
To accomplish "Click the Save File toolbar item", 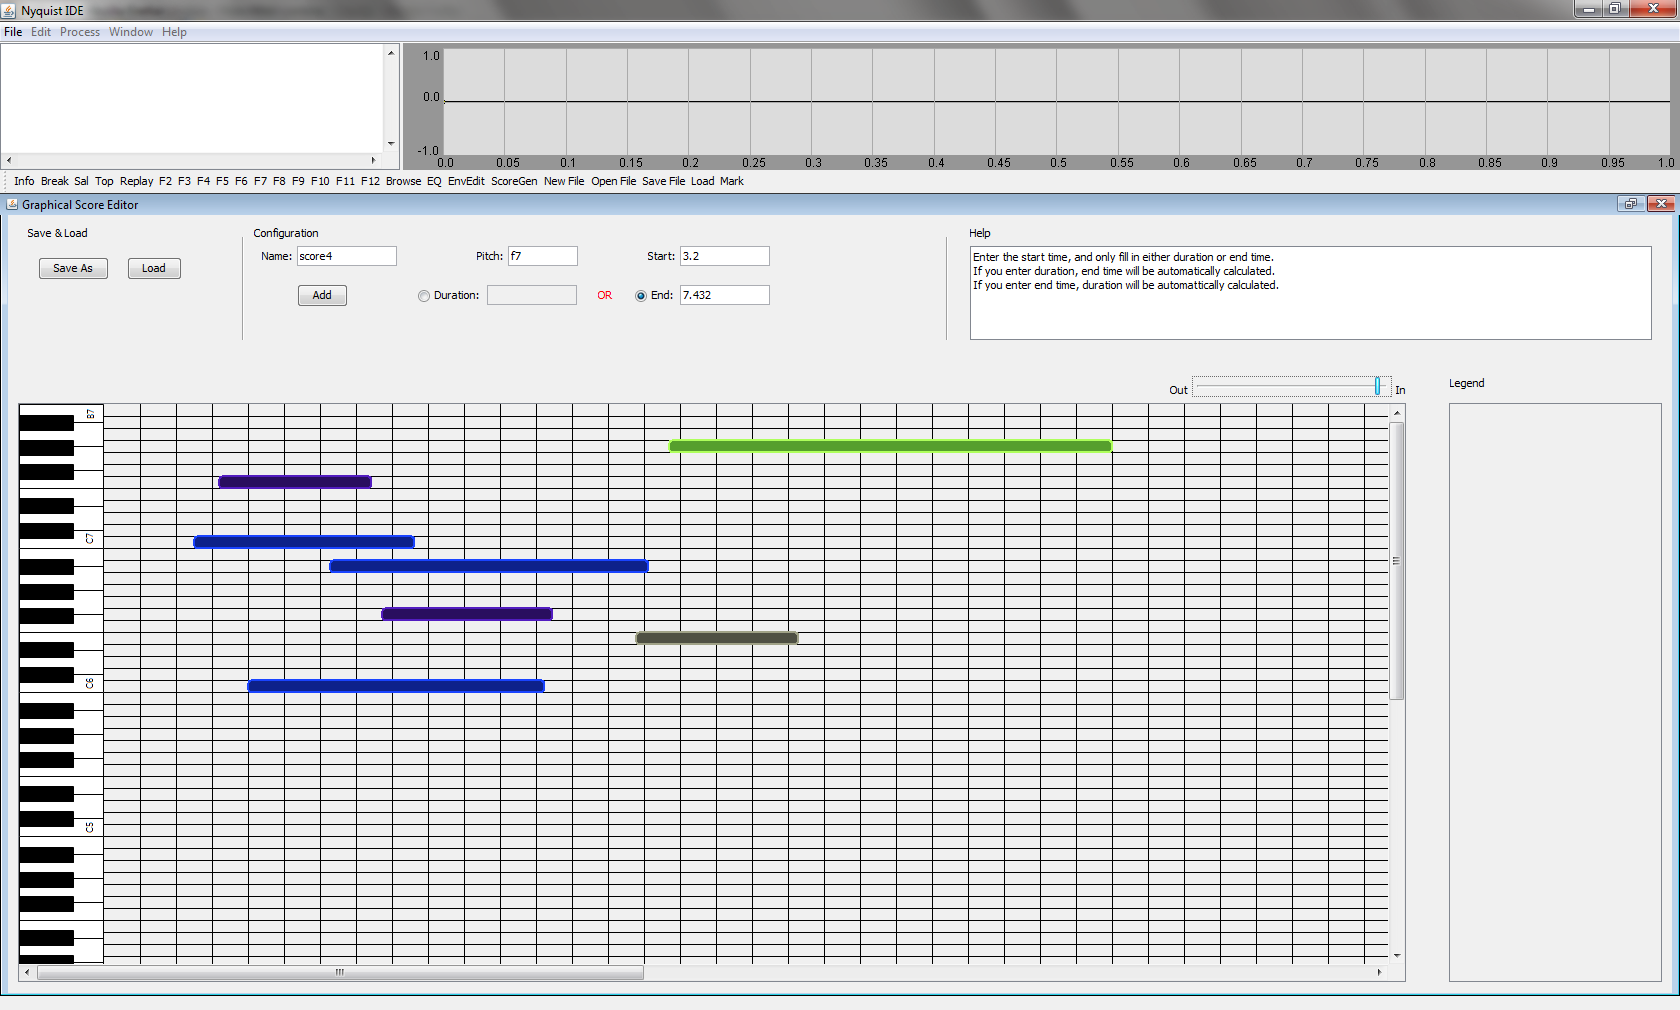I will point(663,181).
